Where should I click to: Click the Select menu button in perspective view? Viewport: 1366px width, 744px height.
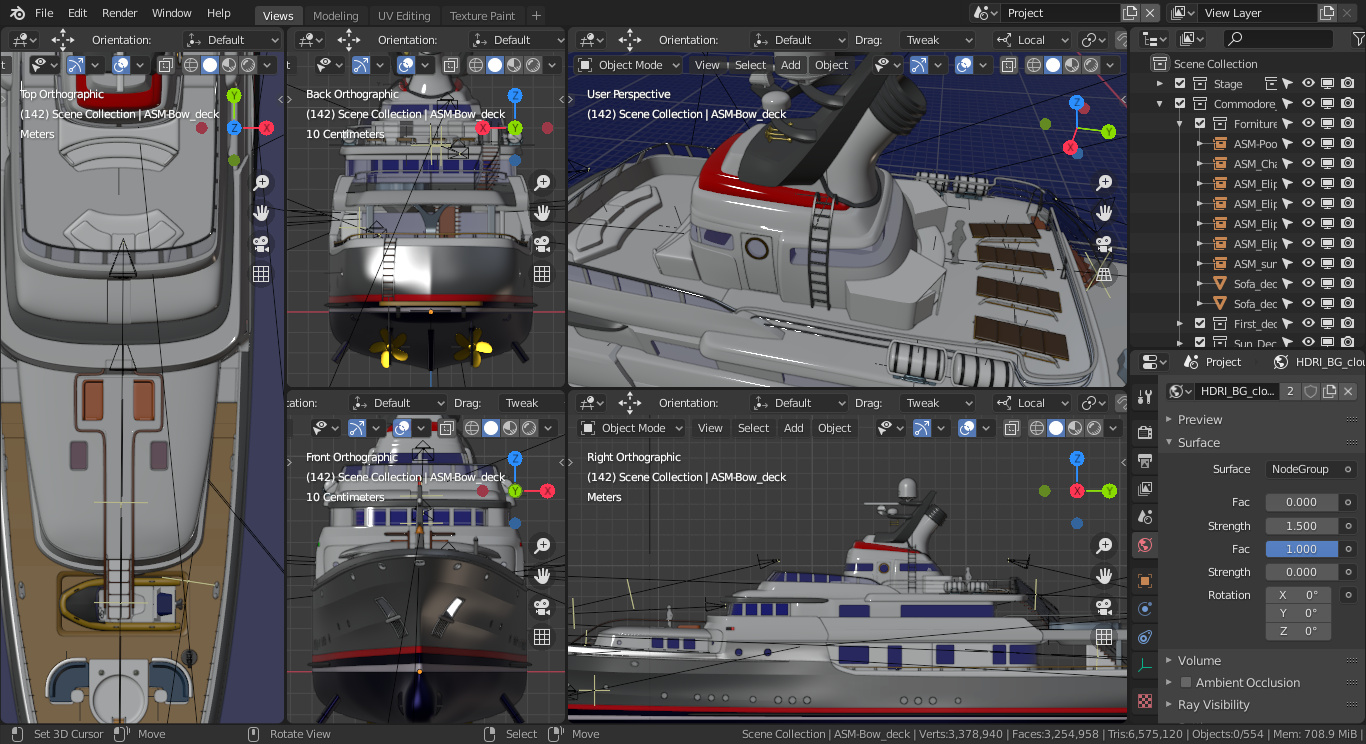[x=751, y=64]
